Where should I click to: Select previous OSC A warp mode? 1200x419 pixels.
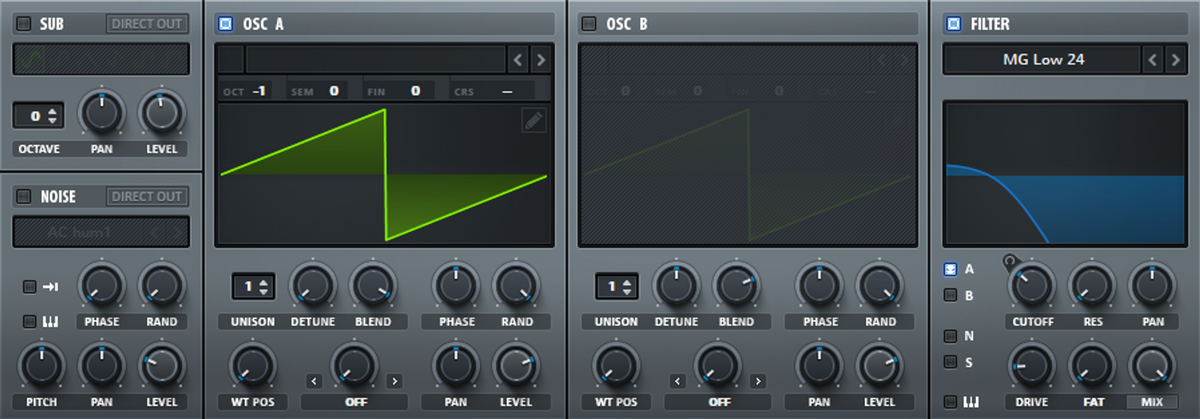pos(313,381)
